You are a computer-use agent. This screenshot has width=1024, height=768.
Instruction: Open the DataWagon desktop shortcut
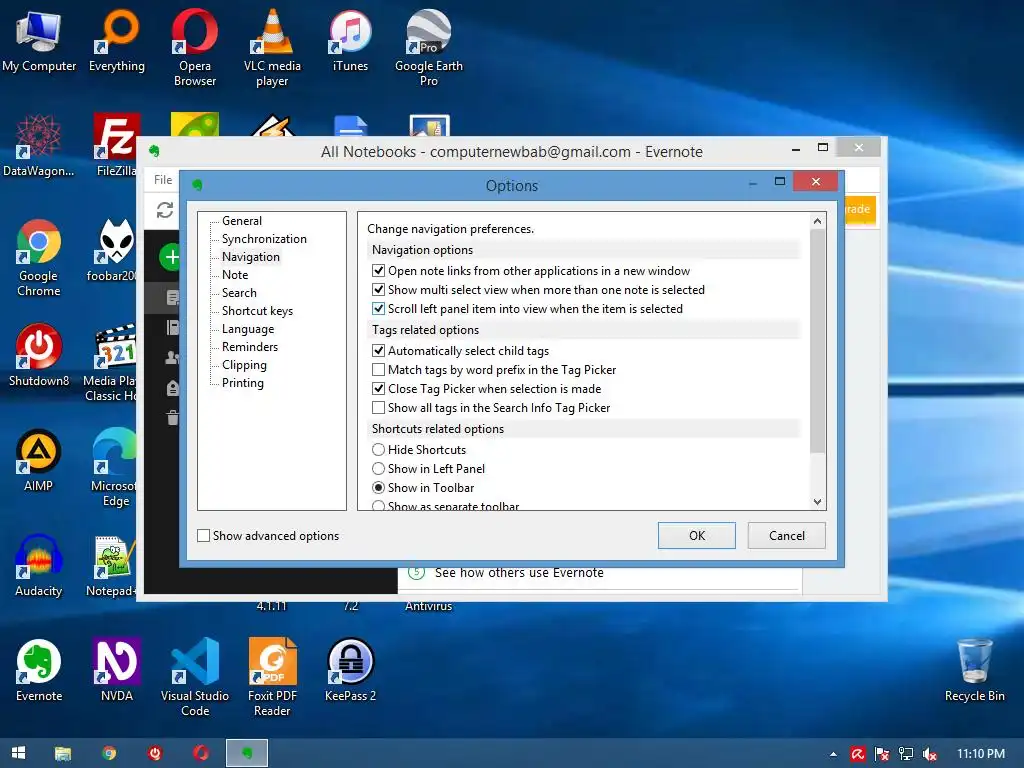[39, 145]
